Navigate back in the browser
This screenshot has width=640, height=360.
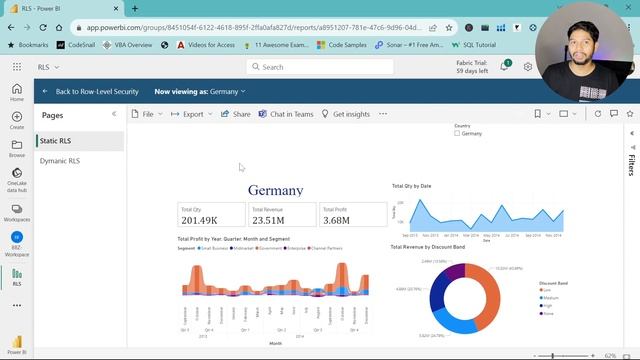tap(11, 28)
